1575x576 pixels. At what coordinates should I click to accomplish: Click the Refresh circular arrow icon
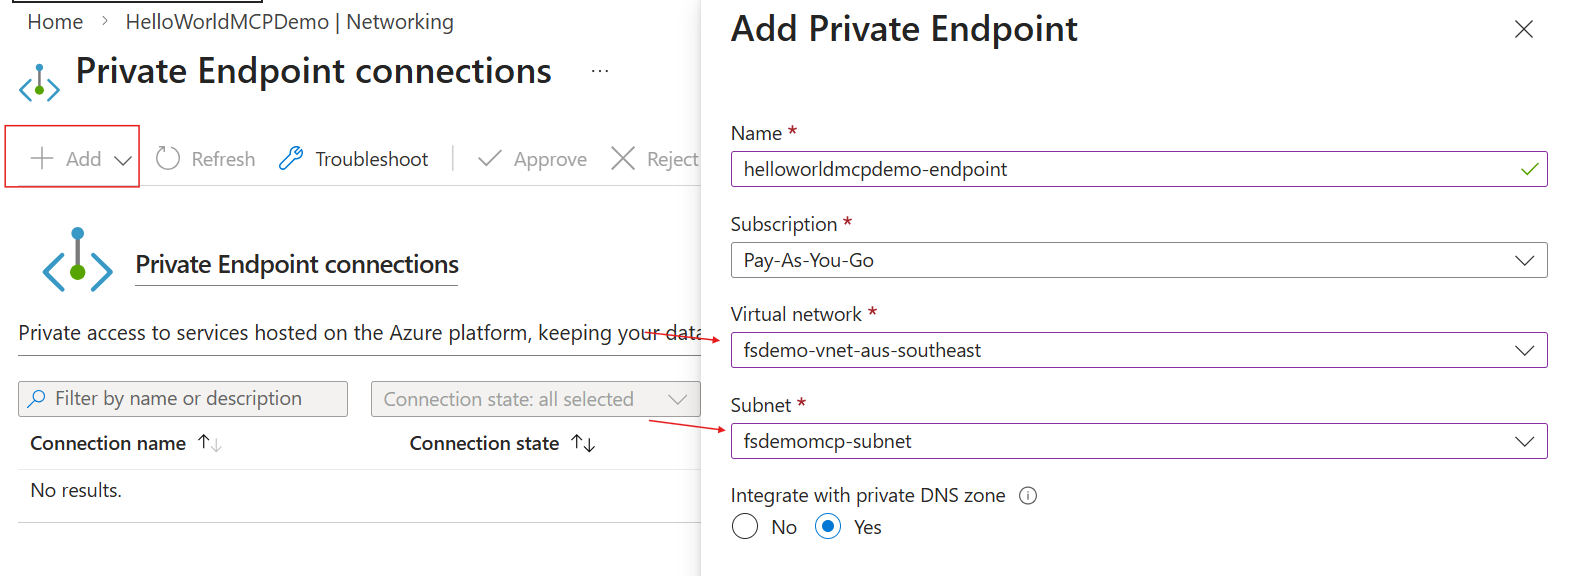point(168,158)
